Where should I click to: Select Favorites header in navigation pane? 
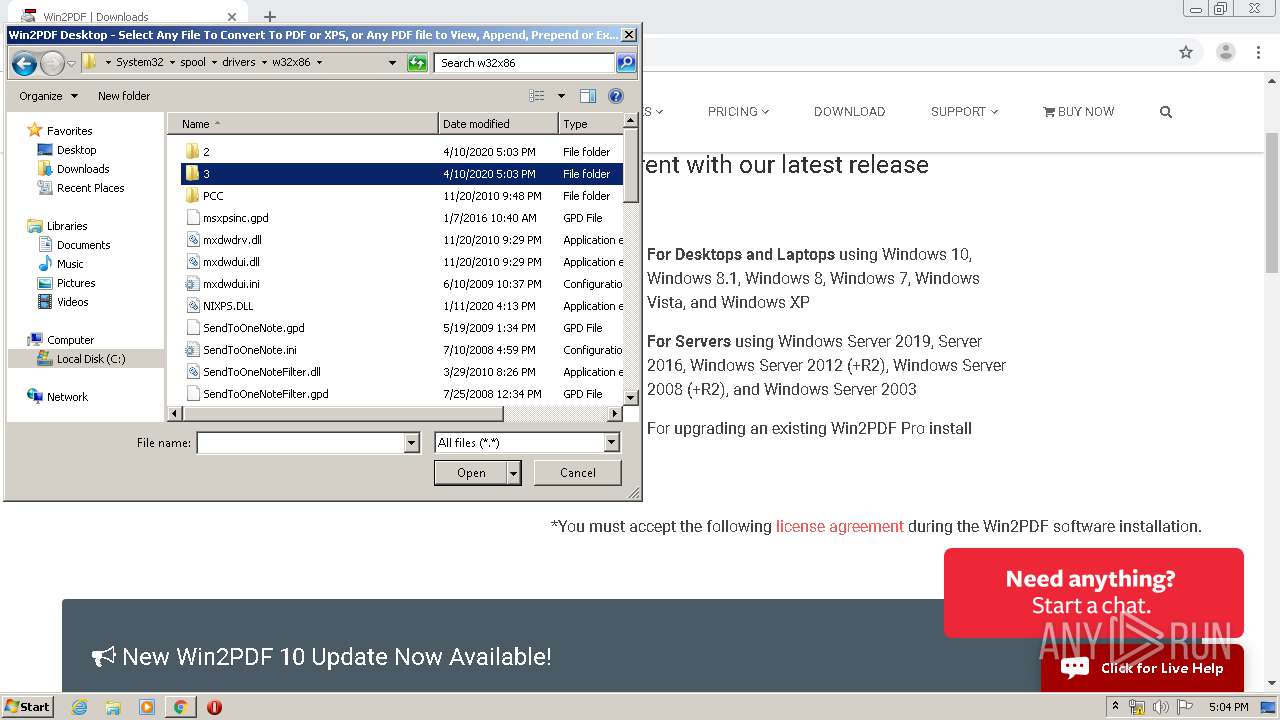[69, 131]
